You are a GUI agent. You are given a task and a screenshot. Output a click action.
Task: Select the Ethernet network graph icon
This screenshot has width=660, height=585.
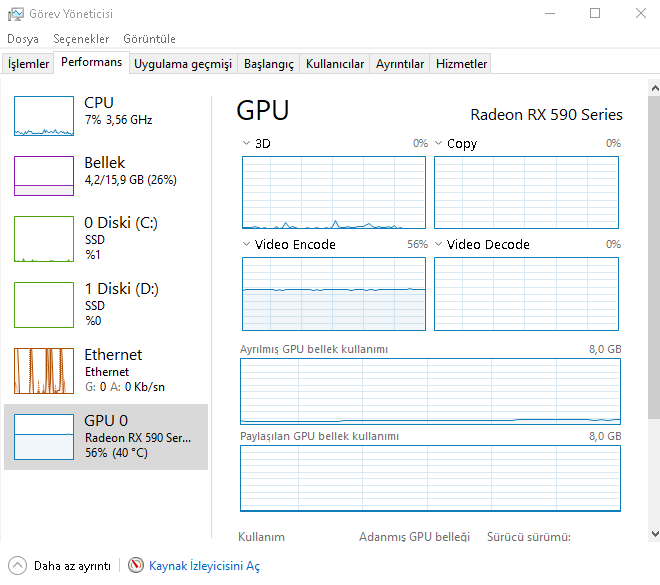click(x=44, y=371)
